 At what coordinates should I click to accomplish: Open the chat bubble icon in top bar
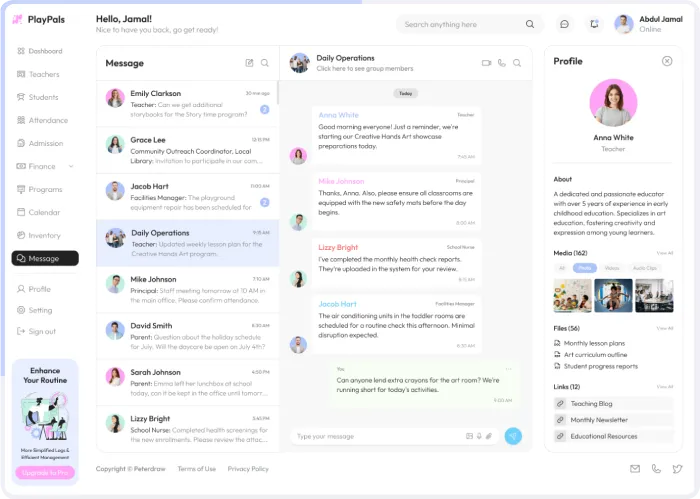click(x=564, y=24)
